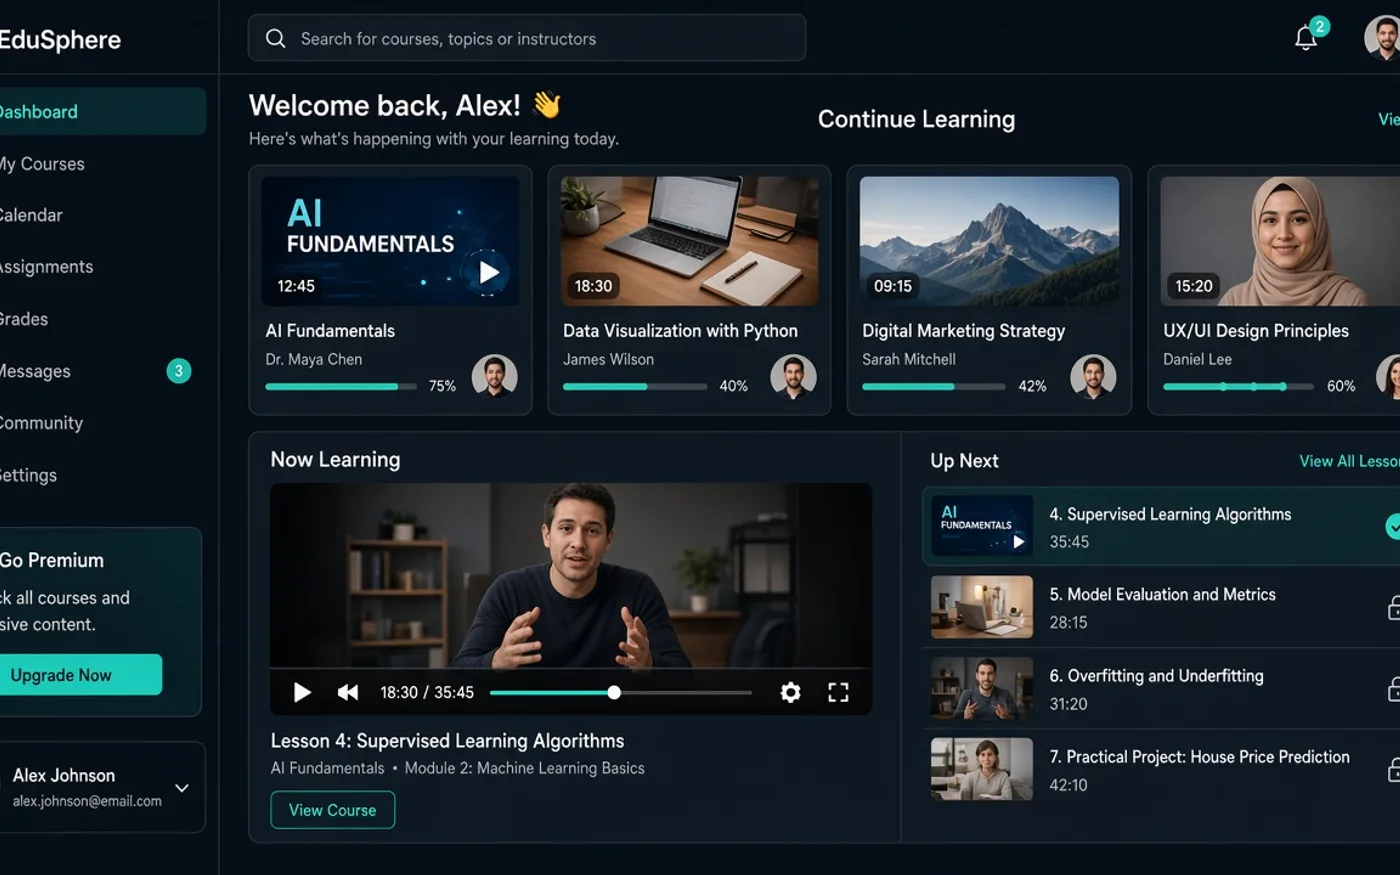Click instructor avatar on Data Visualization card
Viewport: 1400px width, 875px height.
[x=793, y=377]
